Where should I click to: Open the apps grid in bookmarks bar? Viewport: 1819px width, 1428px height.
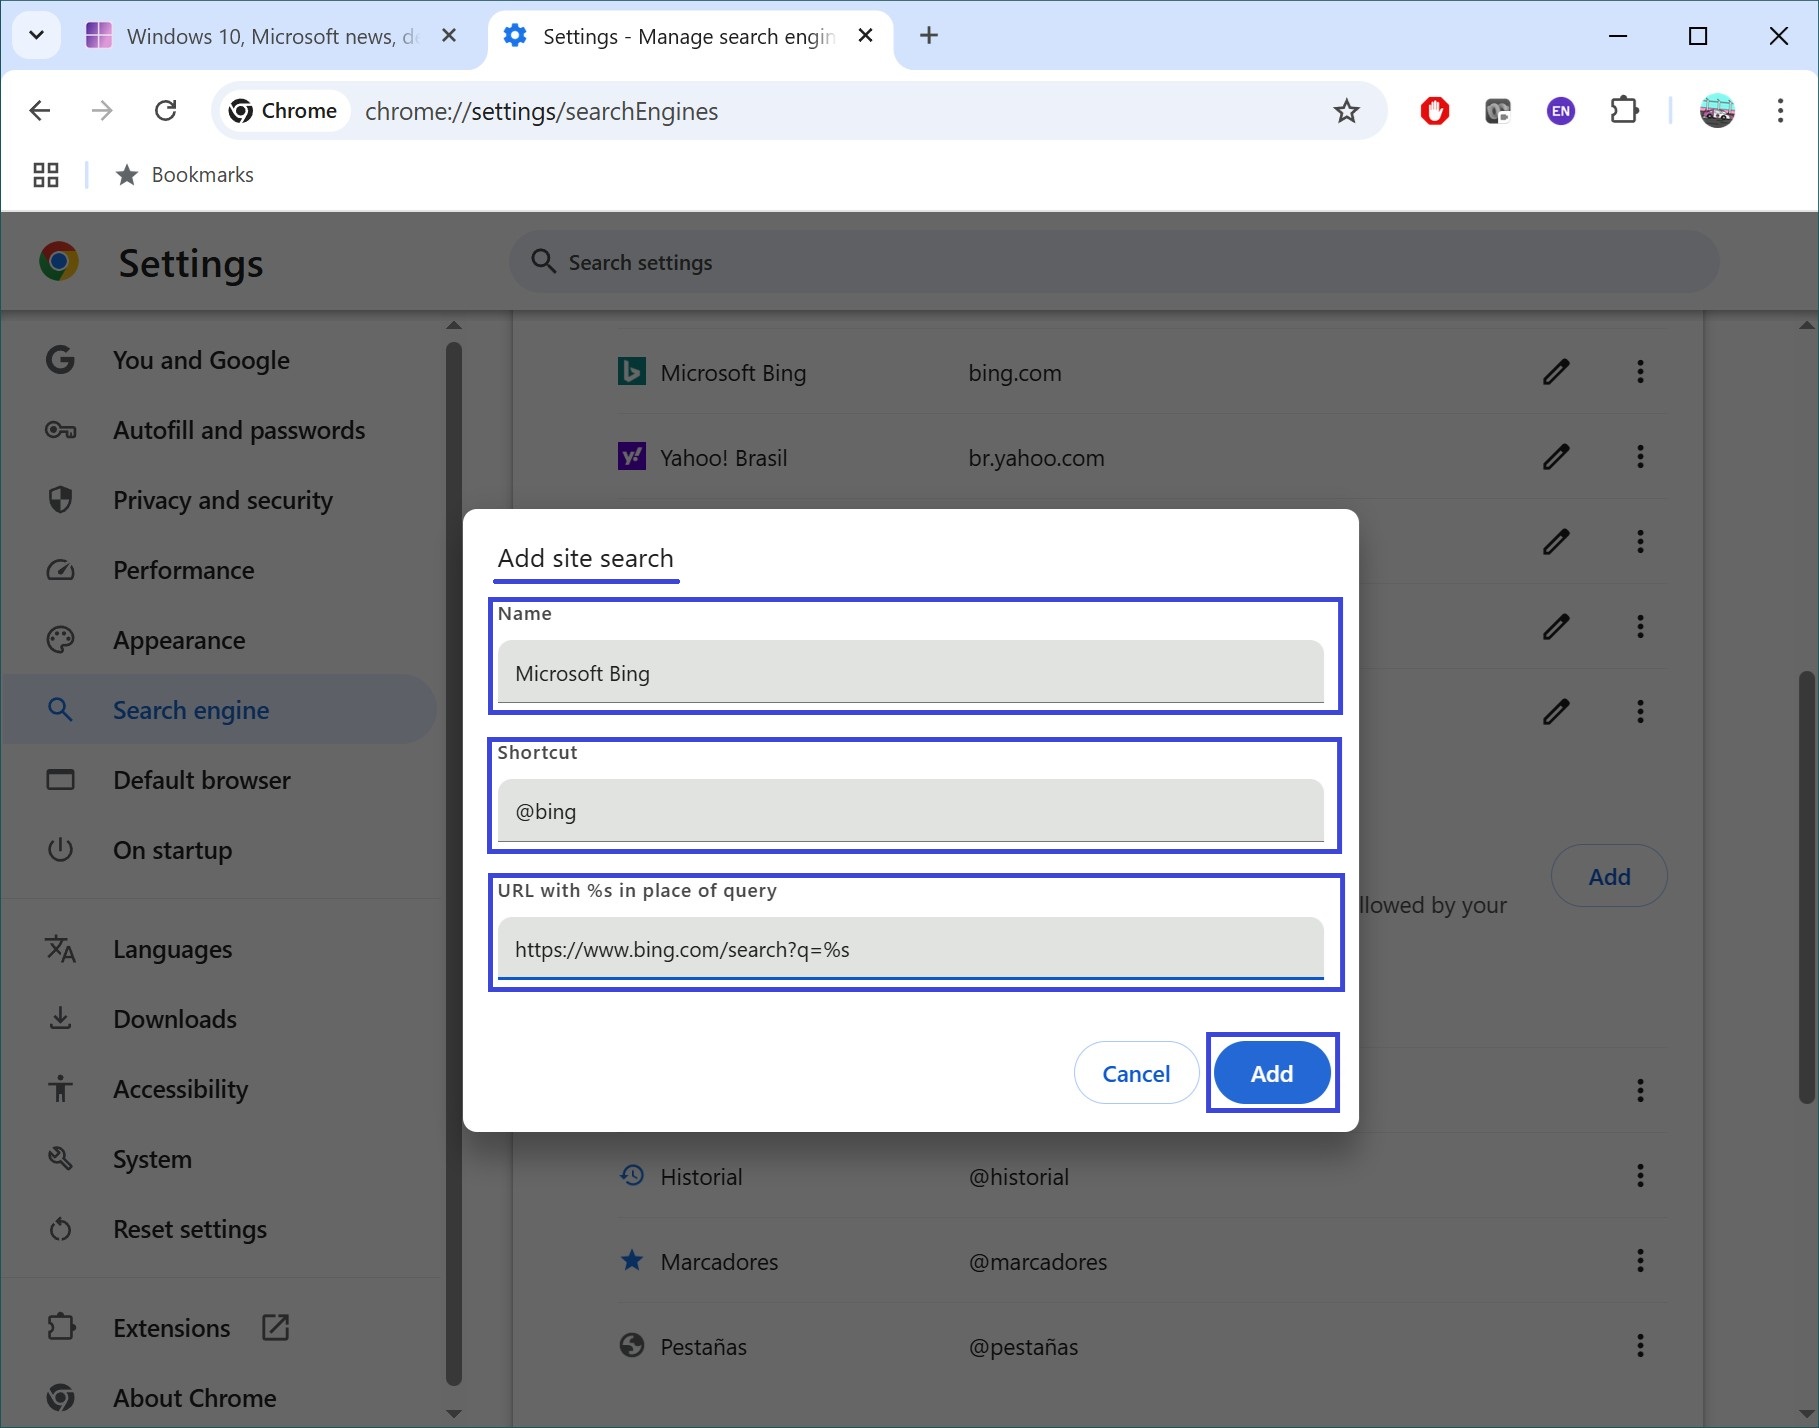(x=46, y=175)
